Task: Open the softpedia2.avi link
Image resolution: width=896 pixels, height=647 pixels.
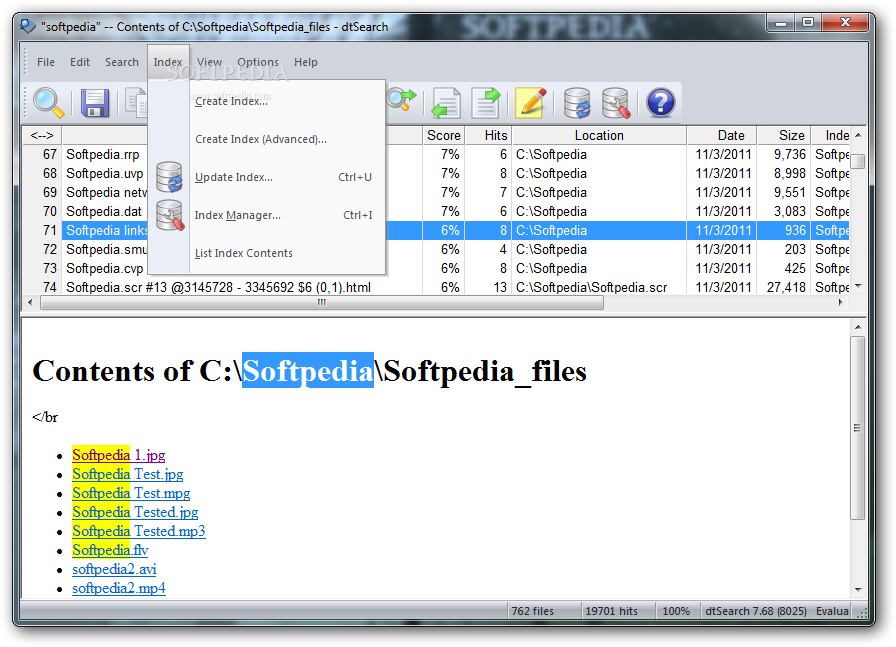Action: tap(114, 569)
